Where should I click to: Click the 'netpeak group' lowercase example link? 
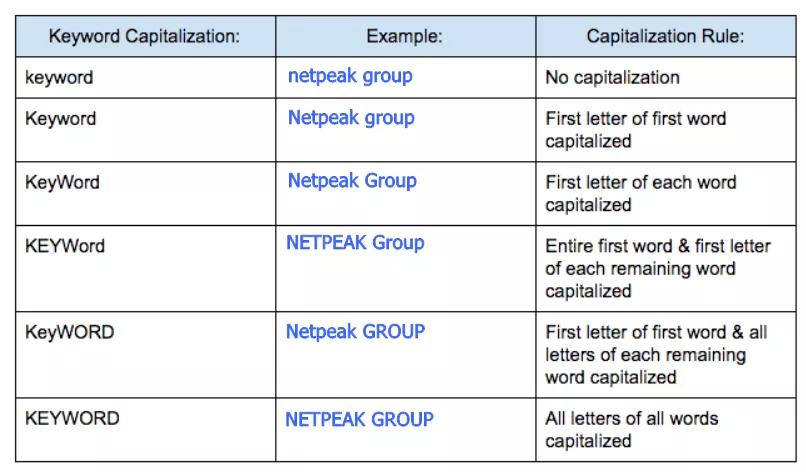(350, 77)
